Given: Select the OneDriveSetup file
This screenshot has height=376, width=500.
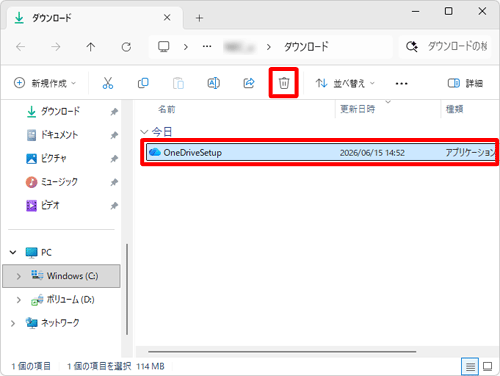Looking at the screenshot, I should 321,153.
